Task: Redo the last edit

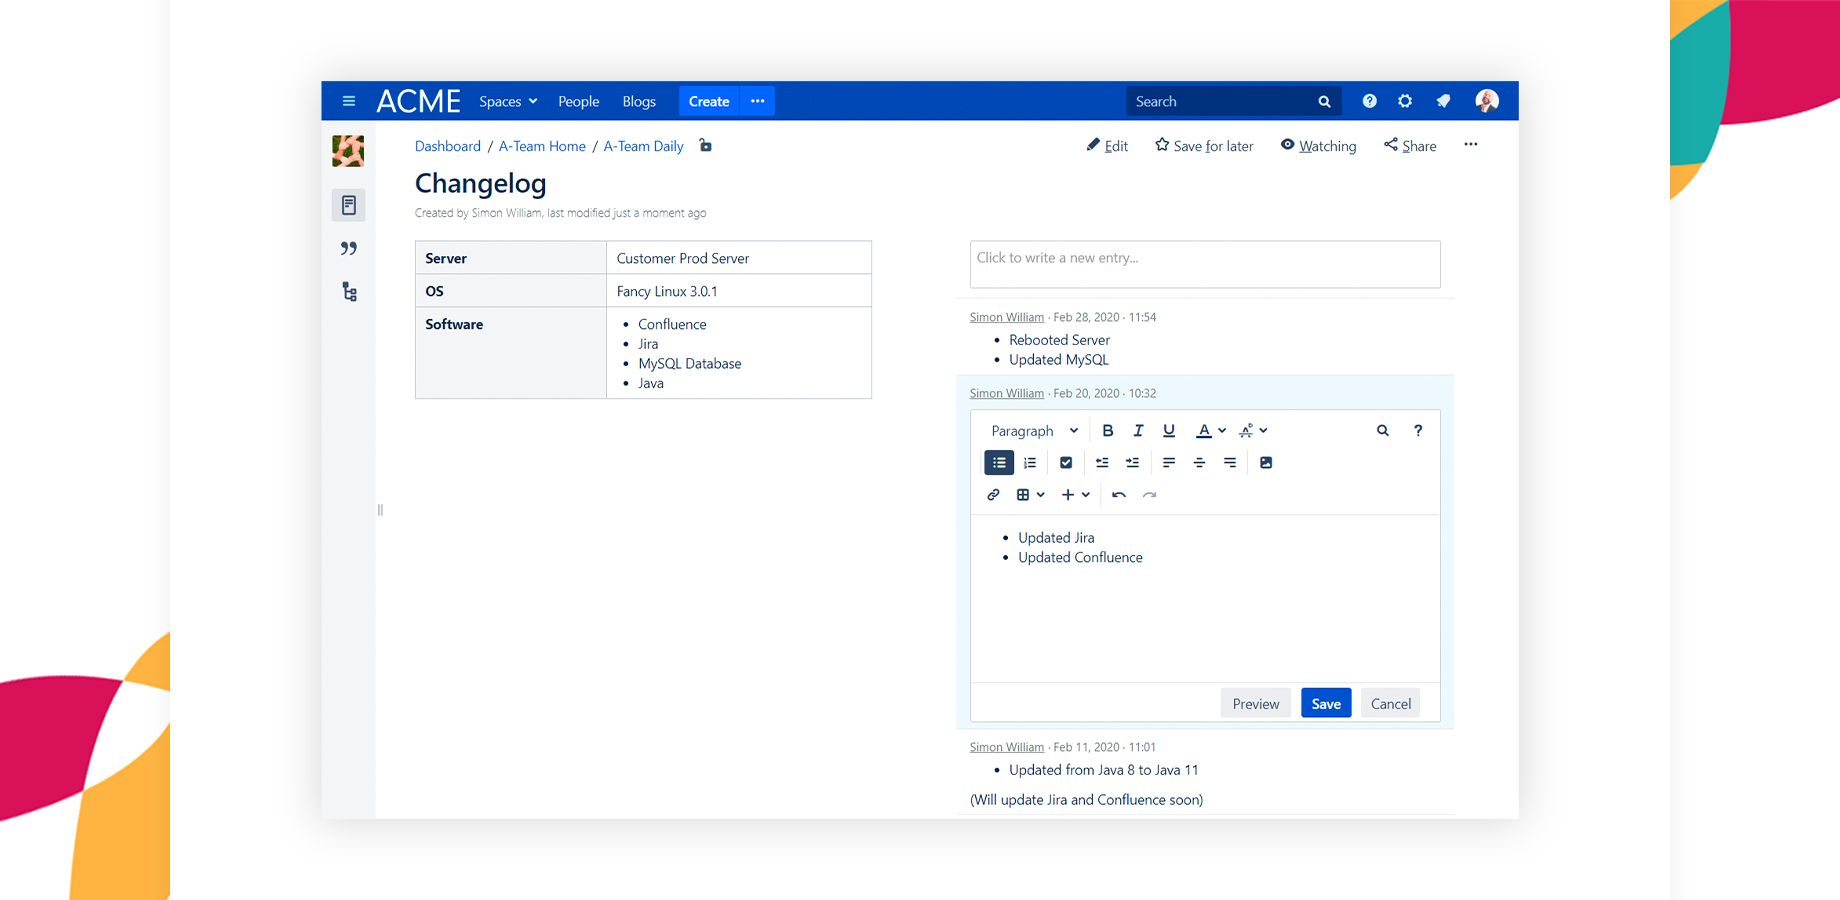Action: (x=1150, y=495)
